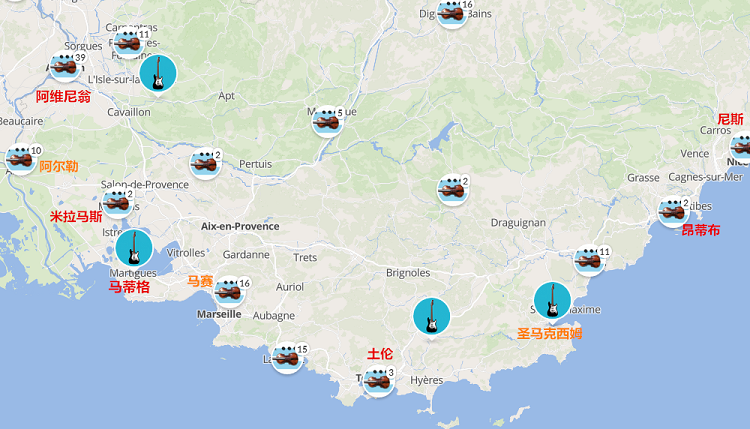The height and width of the screenshot is (429, 750).
Task: Click the Draguignan town label
Action: [518, 223]
